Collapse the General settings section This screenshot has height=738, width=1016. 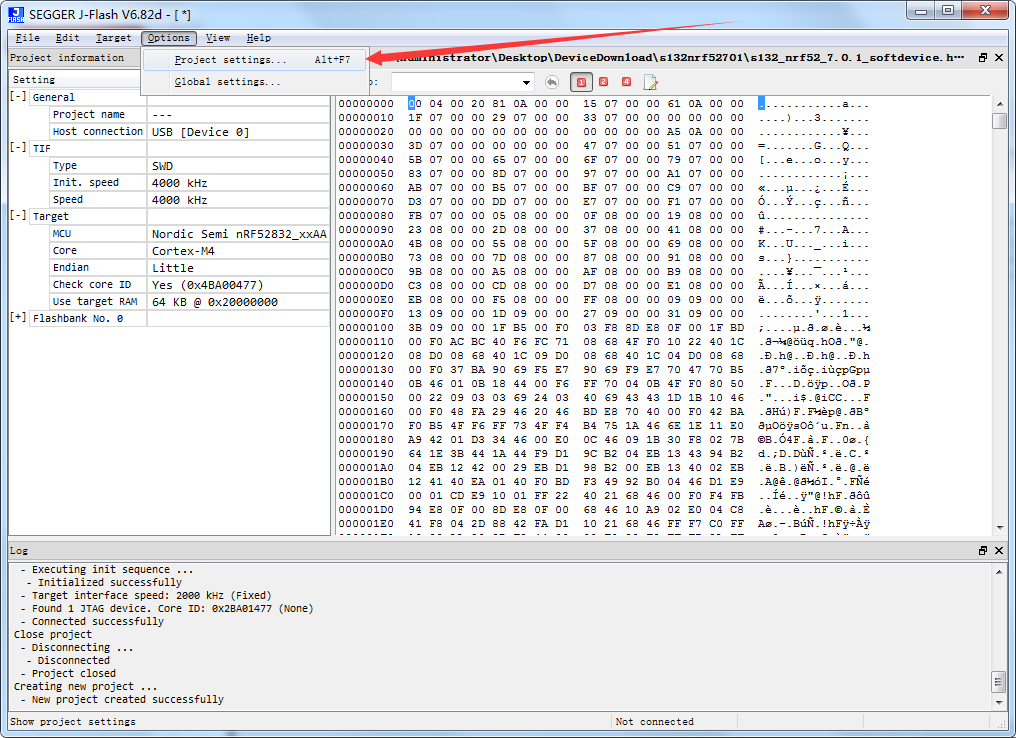pos(15,97)
